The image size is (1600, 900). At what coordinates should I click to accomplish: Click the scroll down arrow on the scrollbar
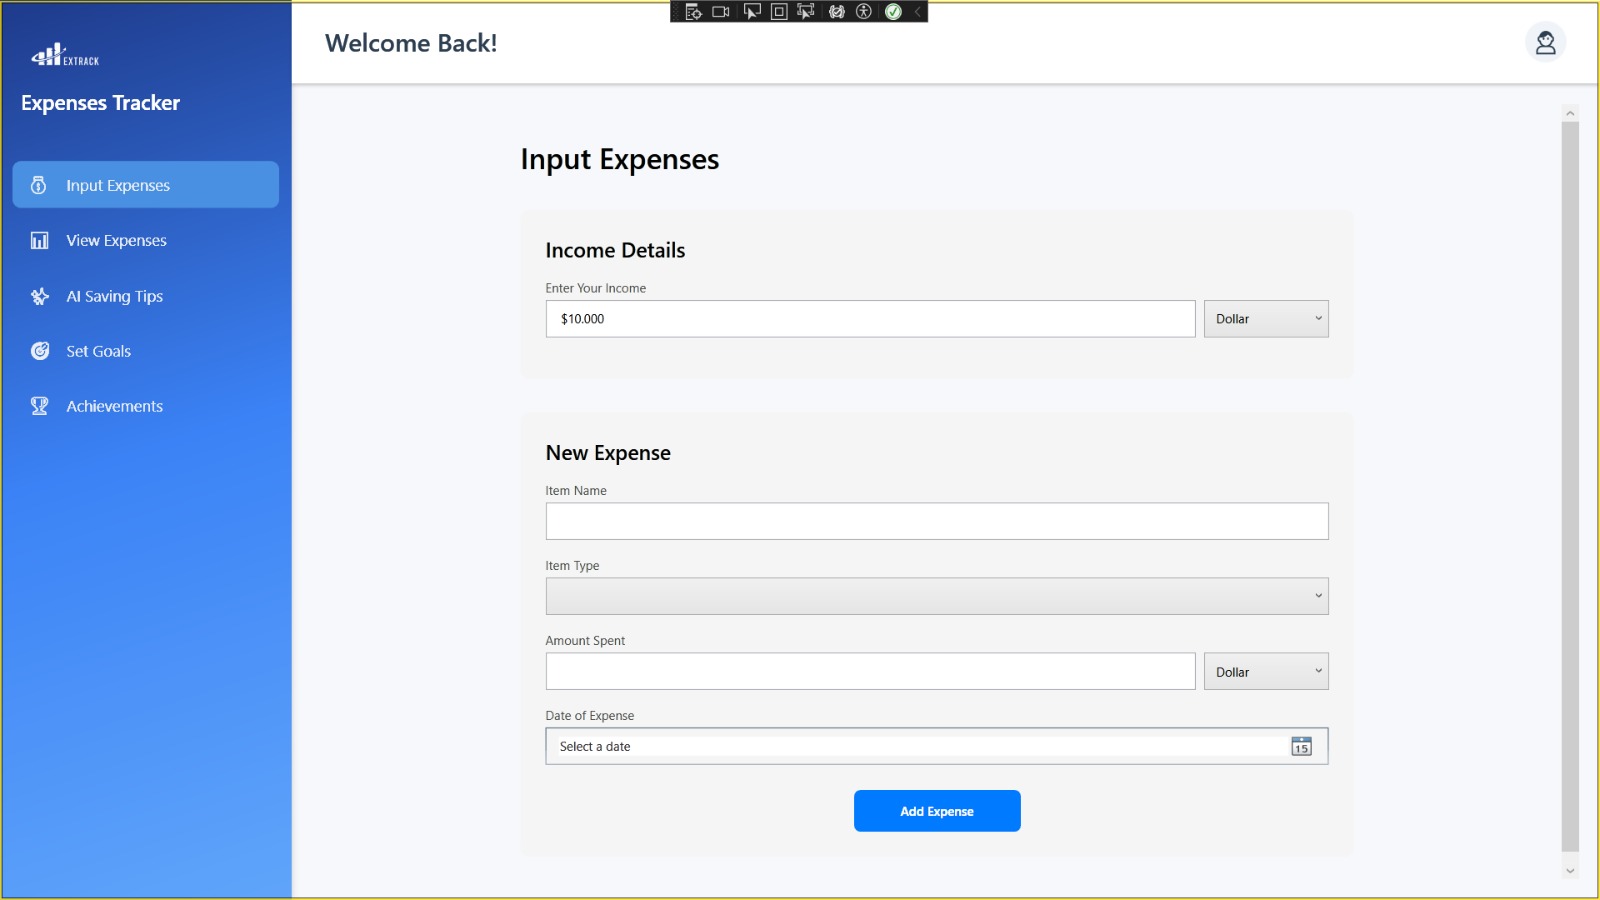(1570, 871)
